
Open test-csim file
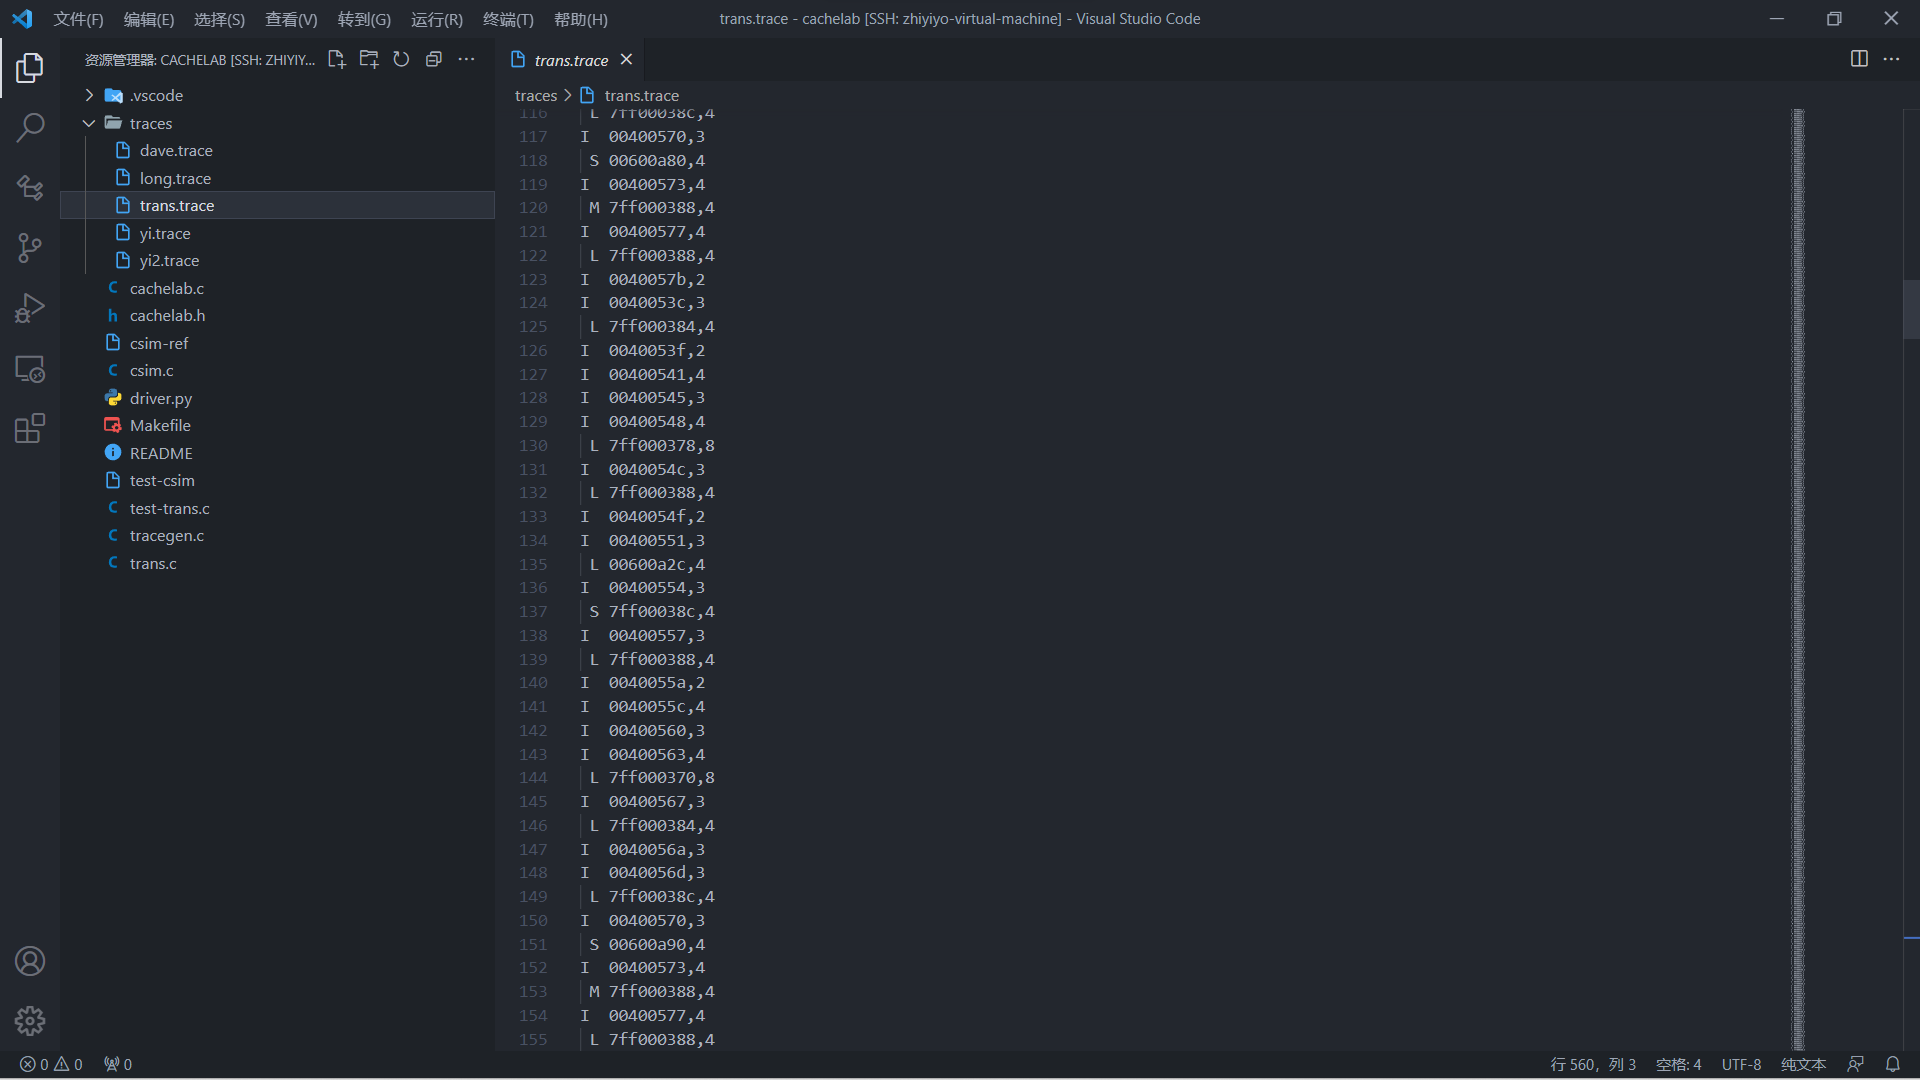point(277,480)
